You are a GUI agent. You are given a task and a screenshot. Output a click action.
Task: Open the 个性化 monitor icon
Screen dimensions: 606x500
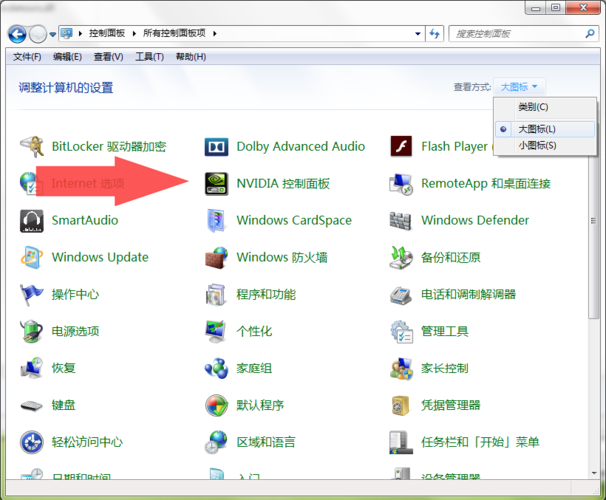click(216, 332)
